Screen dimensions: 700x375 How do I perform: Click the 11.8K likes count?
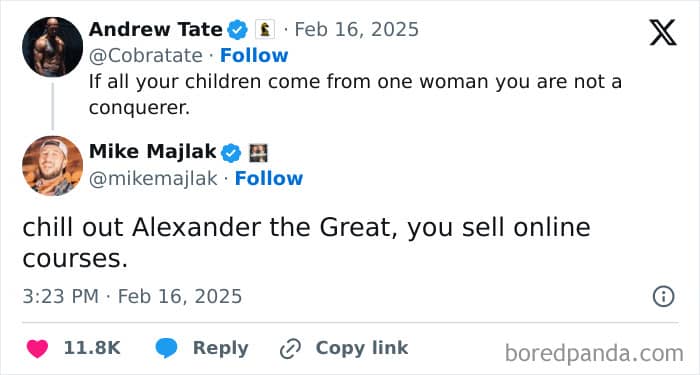(92, 348)
